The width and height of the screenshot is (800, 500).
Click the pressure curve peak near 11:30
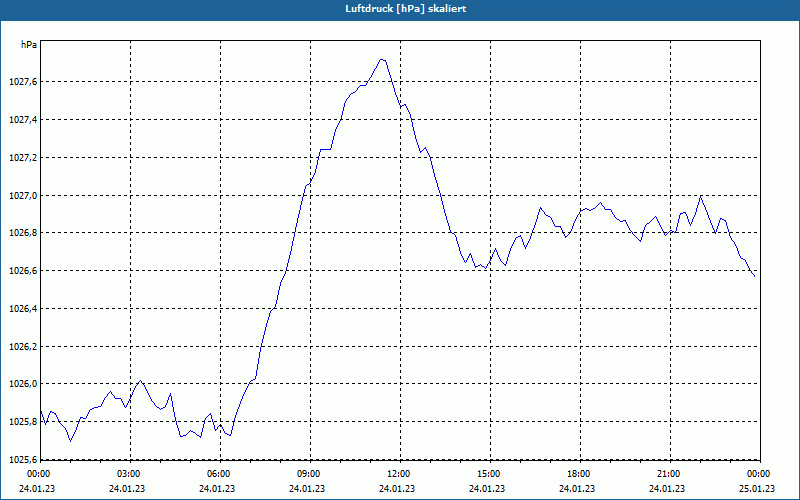(382, 59)
